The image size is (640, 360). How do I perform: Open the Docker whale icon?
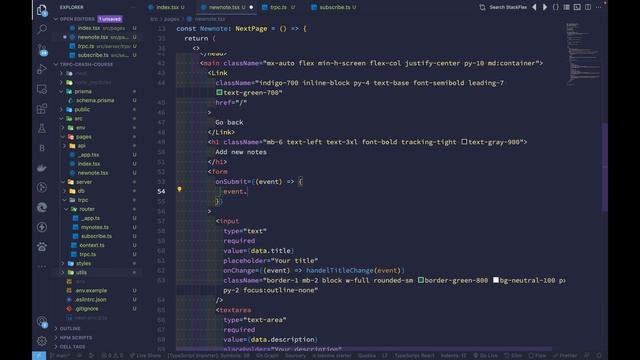coord(42,168)
